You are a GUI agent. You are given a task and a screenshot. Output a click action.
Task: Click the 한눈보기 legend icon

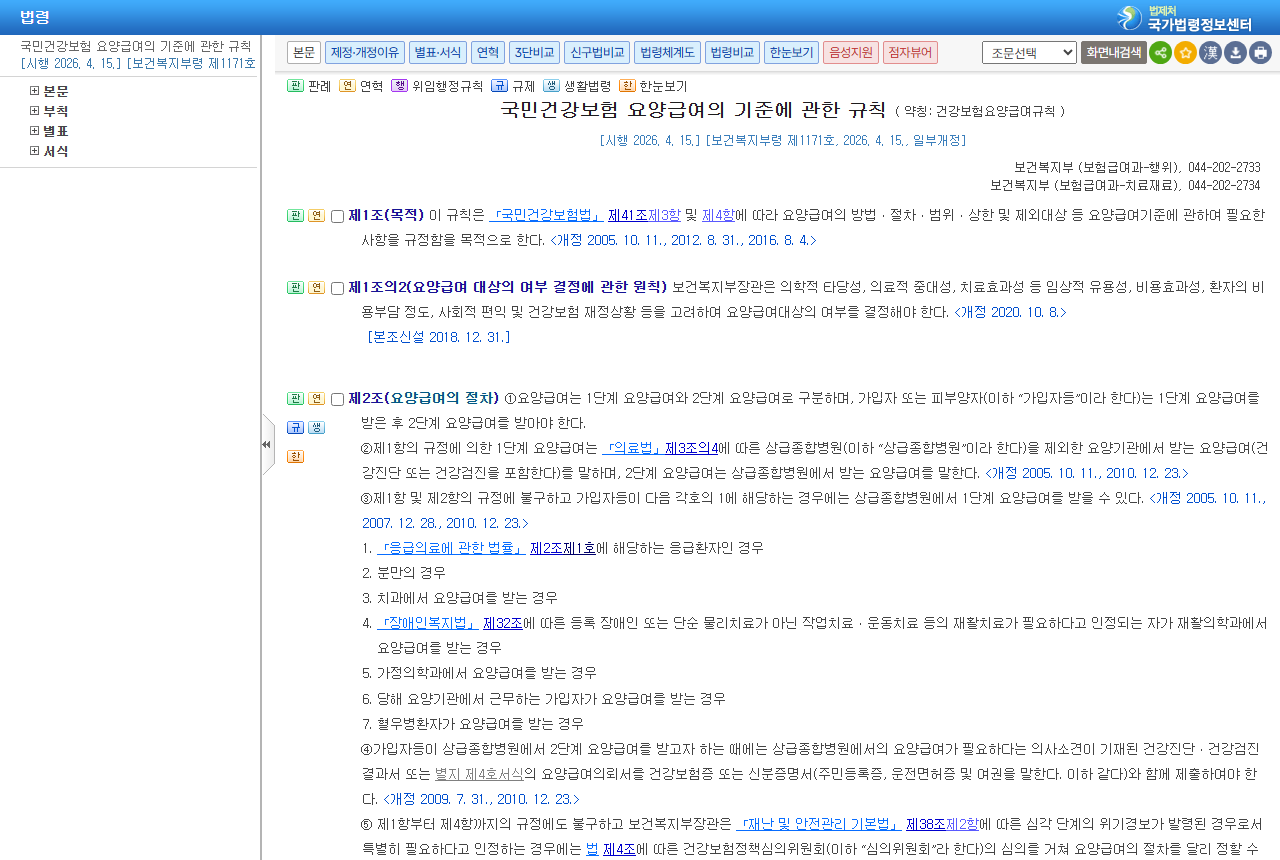tap(627, 86)
